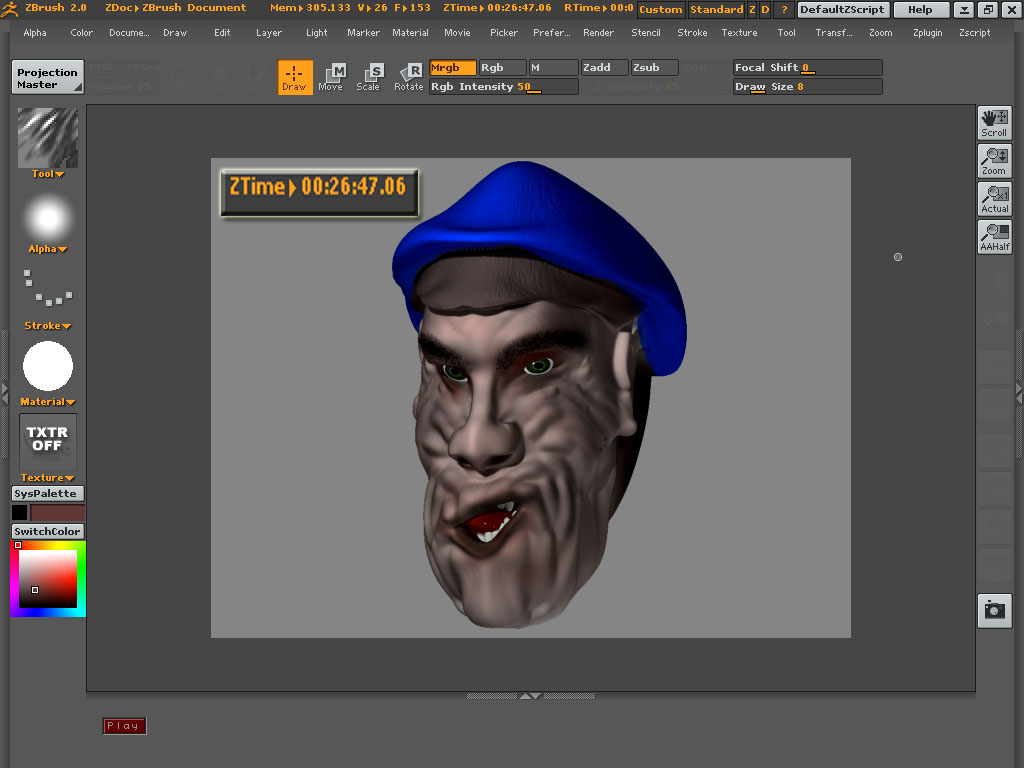Click the DefaultZScript button

[843, 9]
